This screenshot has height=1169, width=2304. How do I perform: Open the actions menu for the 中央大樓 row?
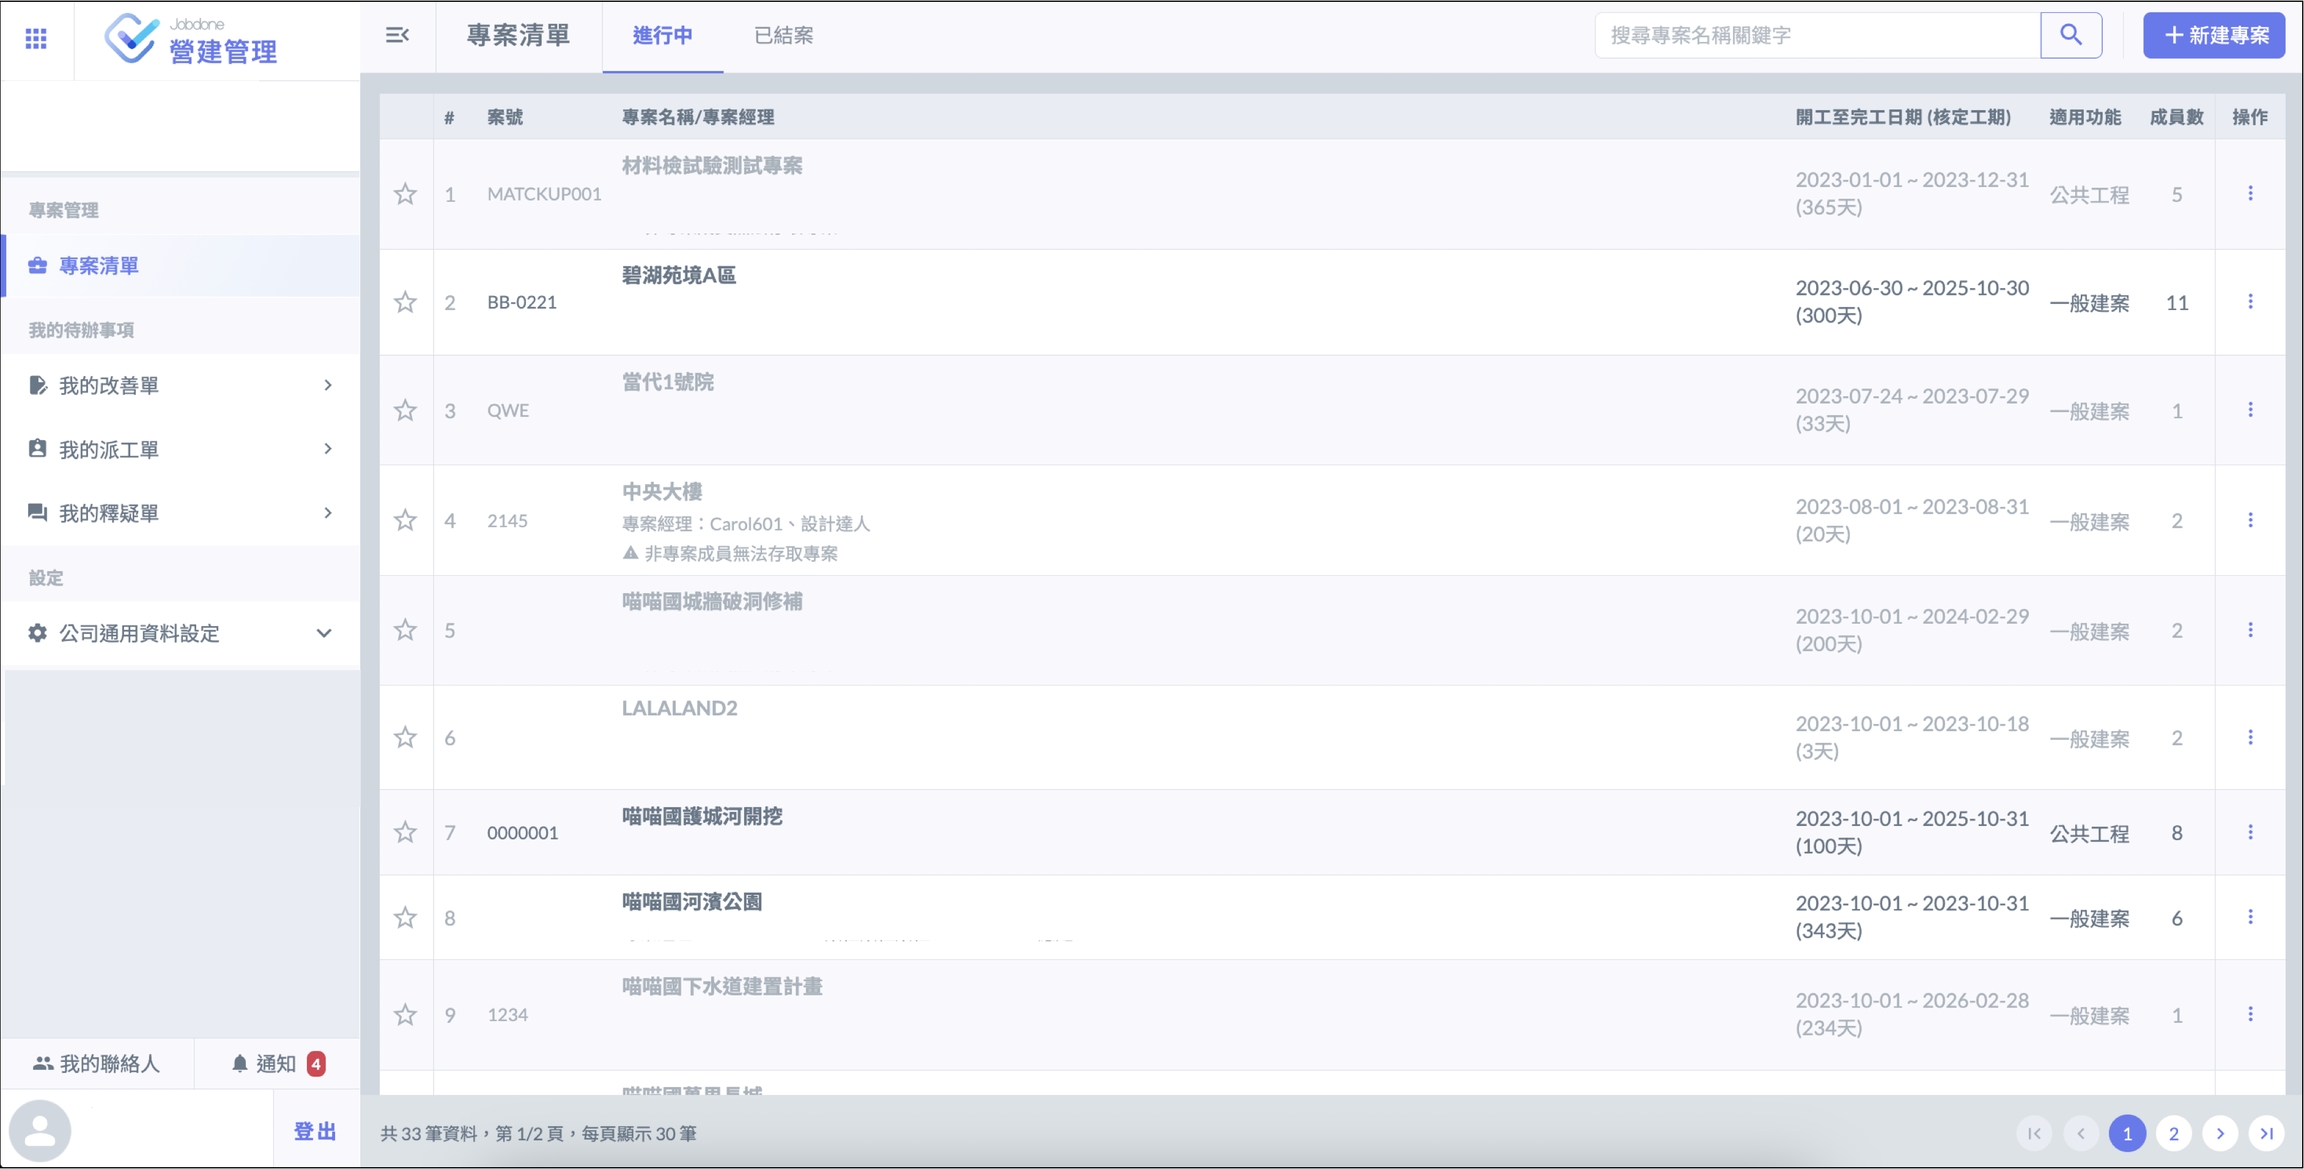tap(2250, 520)
